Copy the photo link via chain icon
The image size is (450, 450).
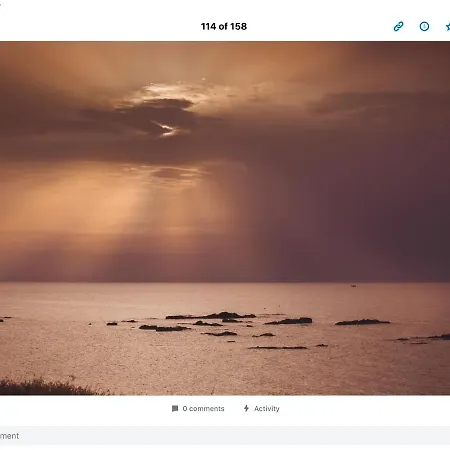point(398,26)
